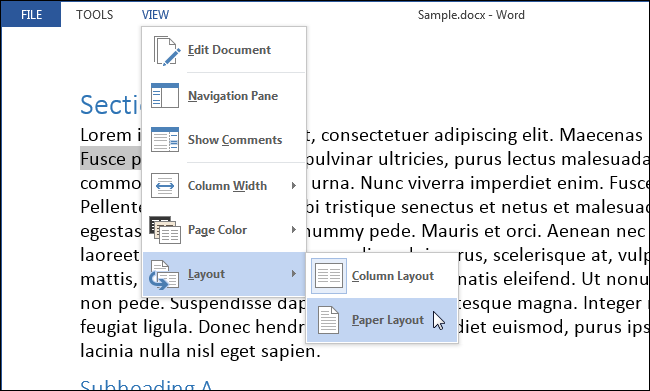Expand the Layout submenu arrow
650x391 pixels.
tap(293, 274)
